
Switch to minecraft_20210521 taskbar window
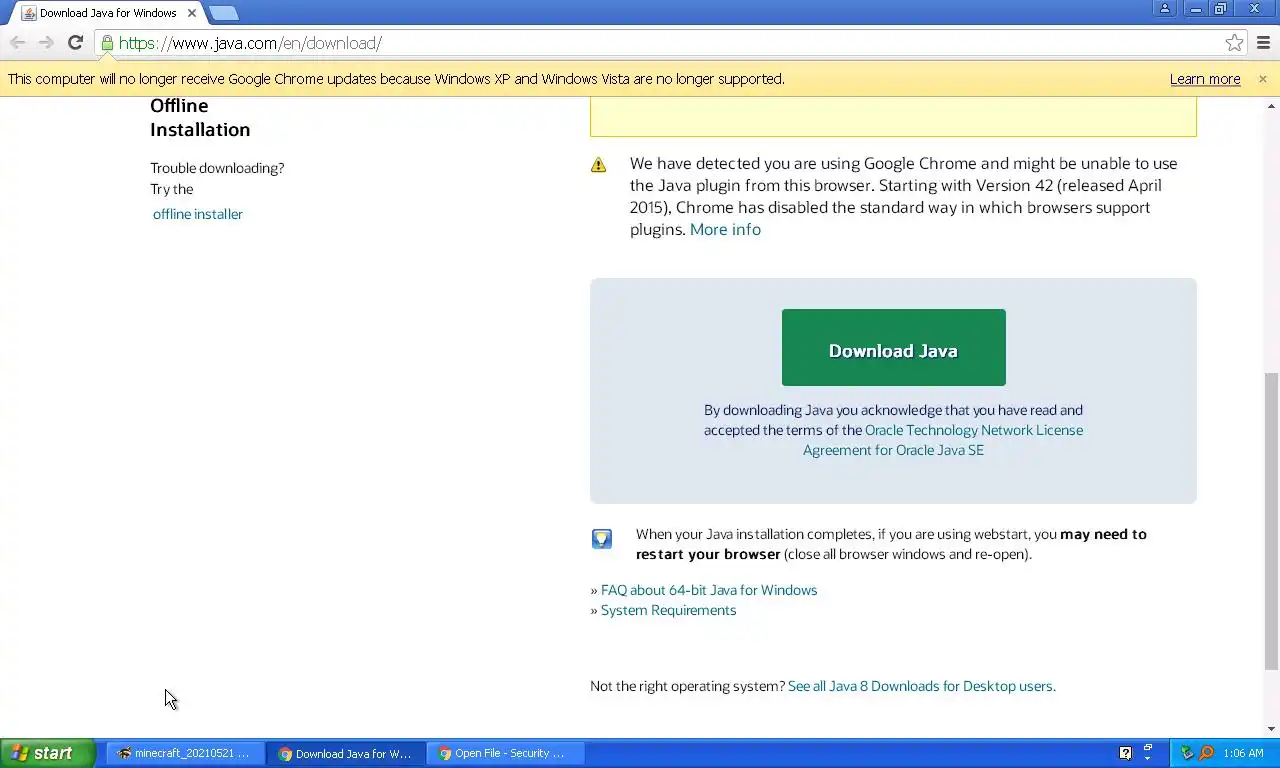coord(185,753)
